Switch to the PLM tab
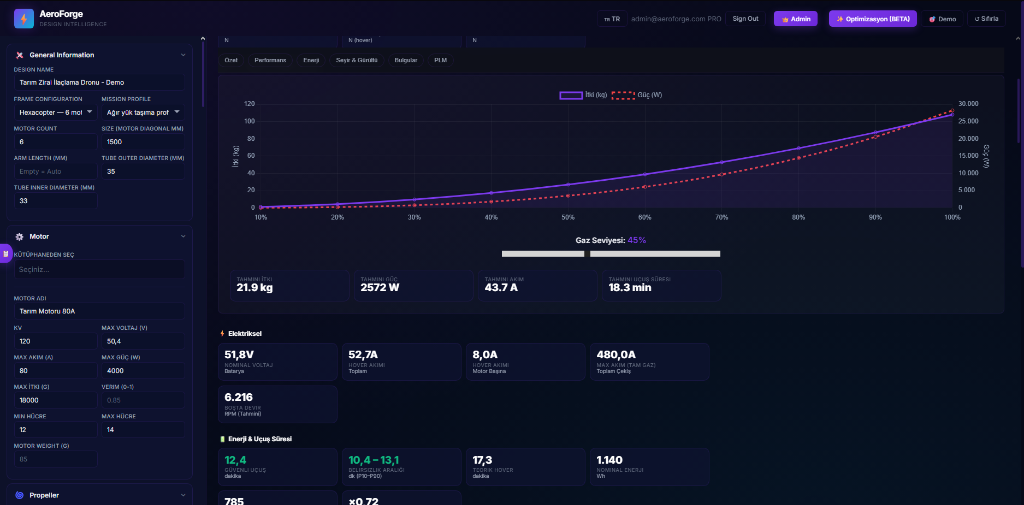 (440, 60)
